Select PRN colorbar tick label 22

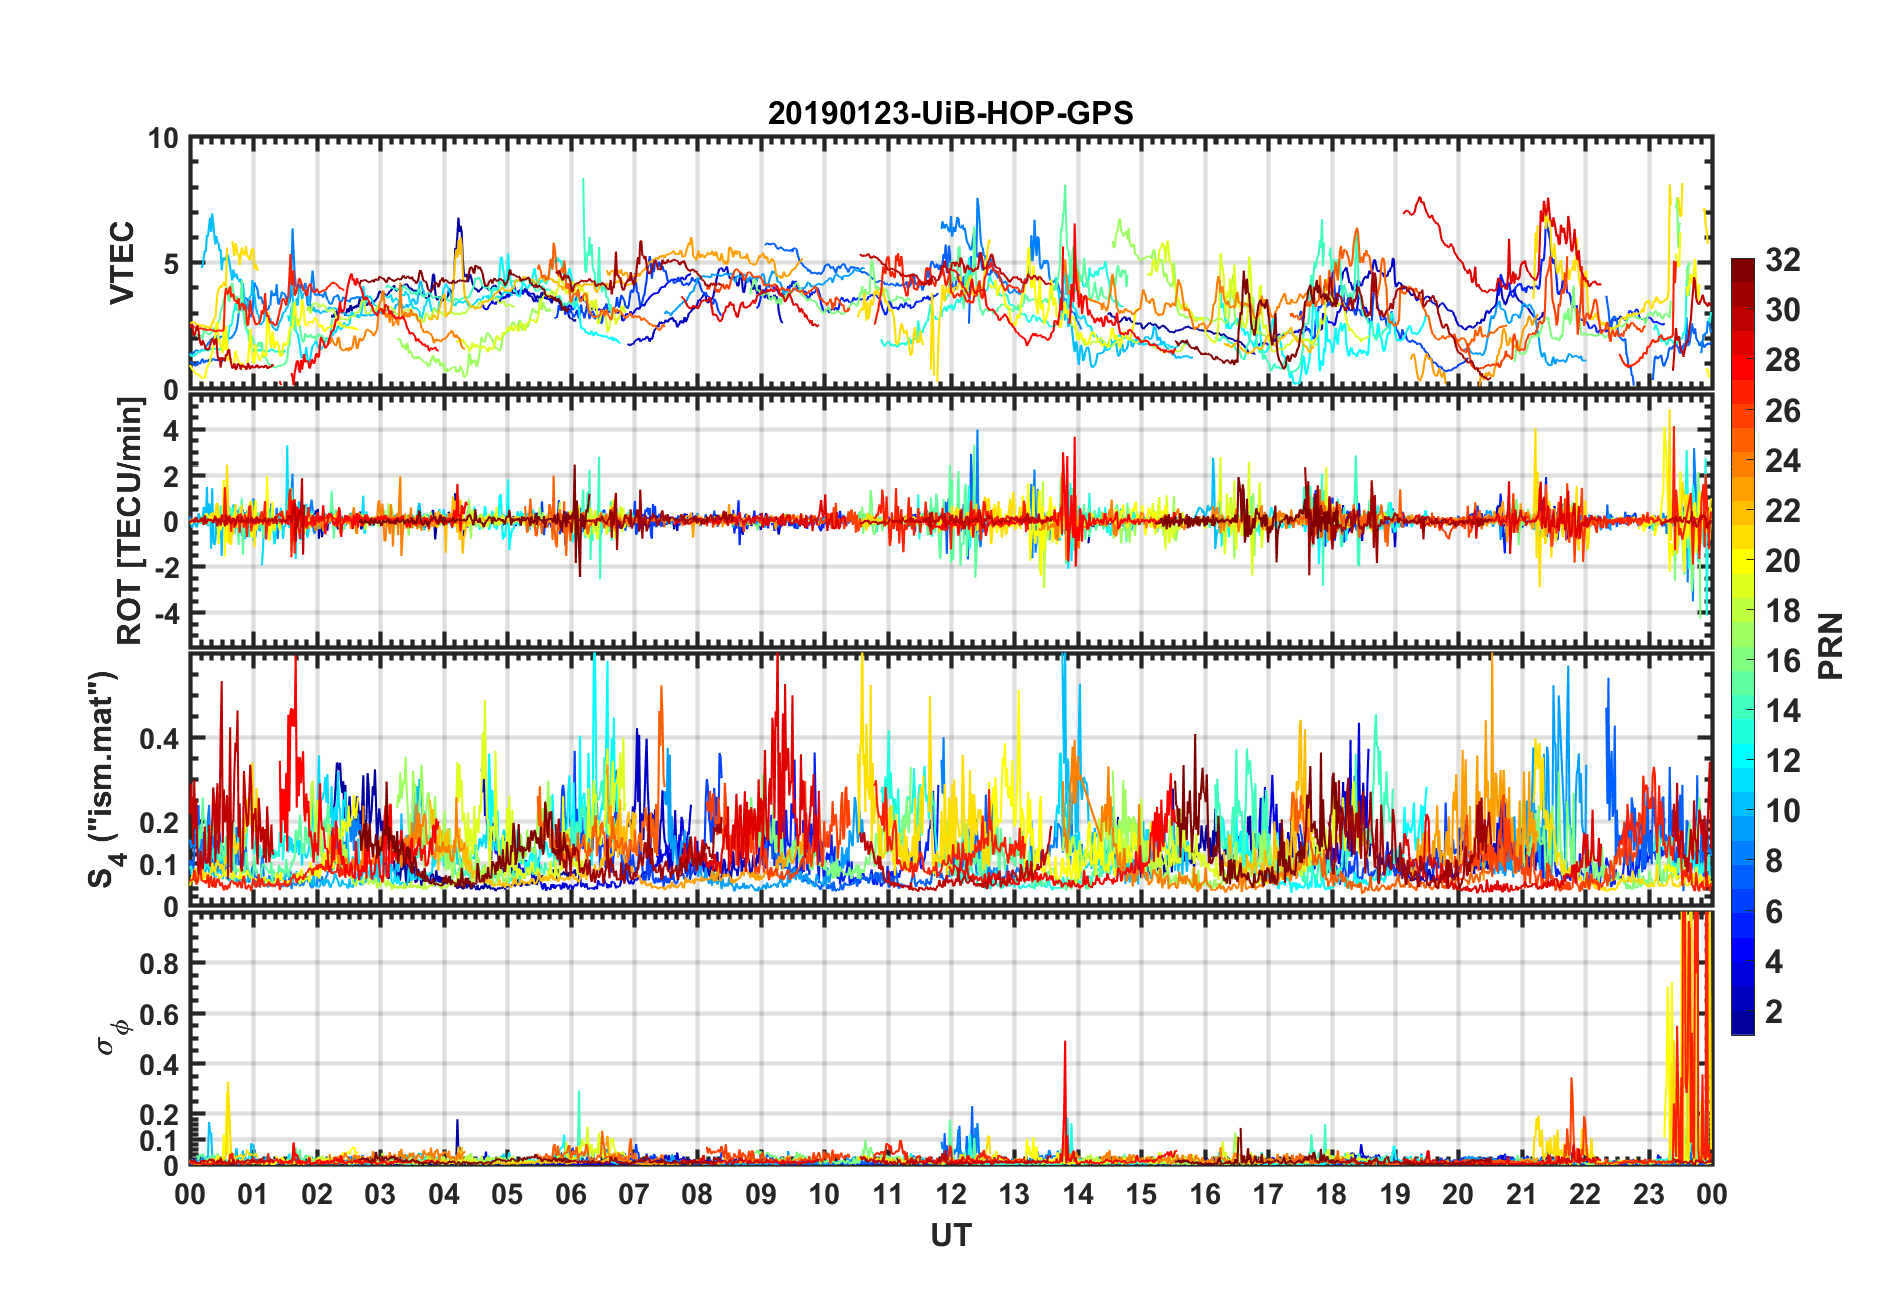(x=1782, y=510)
